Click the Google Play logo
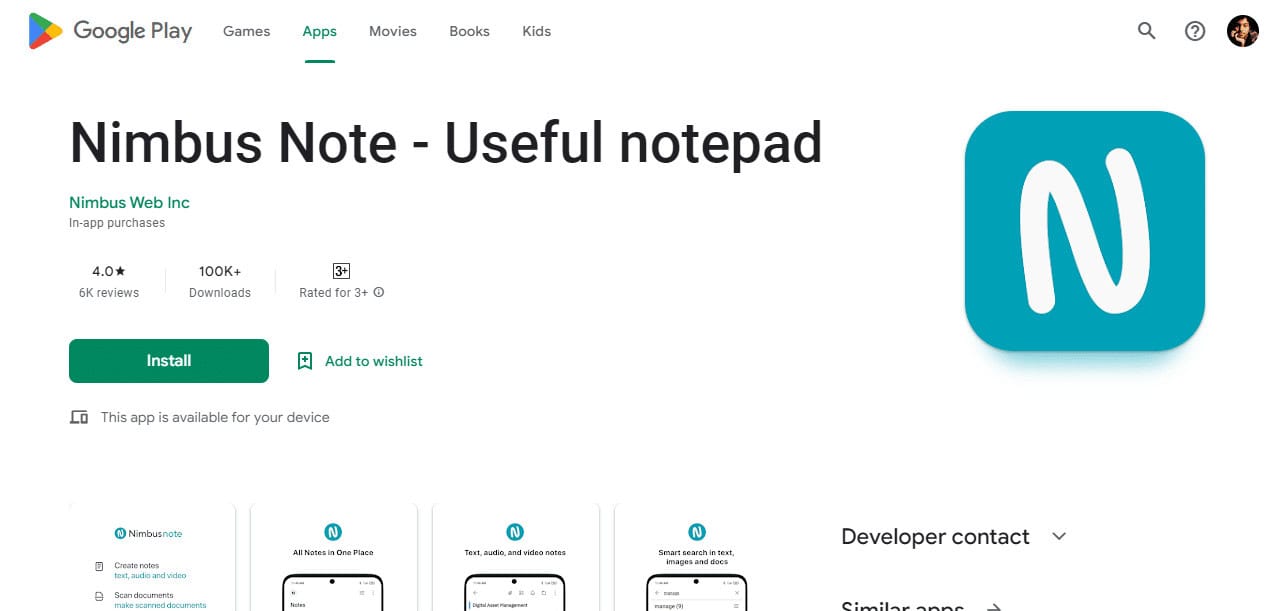 tap(110, 31)
